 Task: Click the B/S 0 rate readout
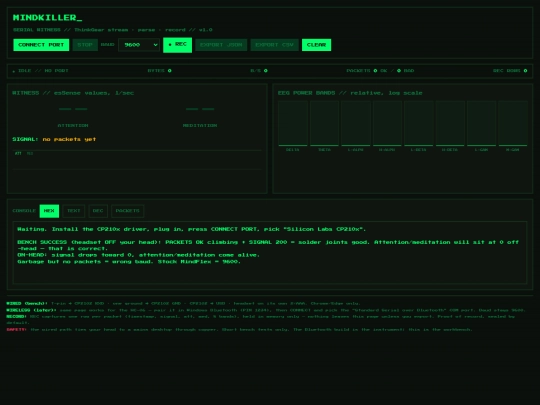[x=259, y=71]
